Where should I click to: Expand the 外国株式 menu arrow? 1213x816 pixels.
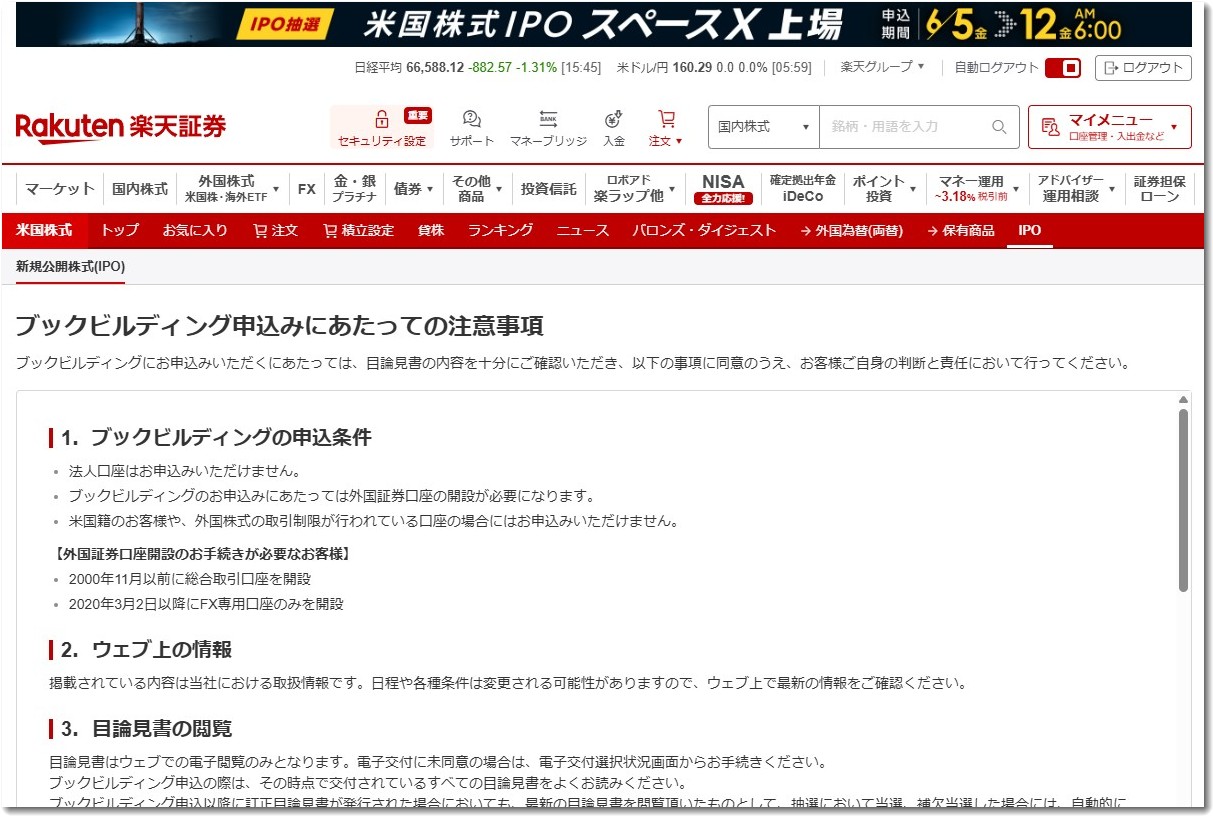pos(276,188)
